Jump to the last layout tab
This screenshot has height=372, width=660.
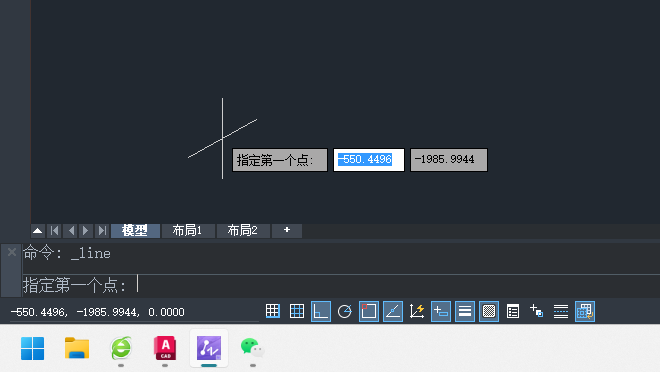coord(102,231)
